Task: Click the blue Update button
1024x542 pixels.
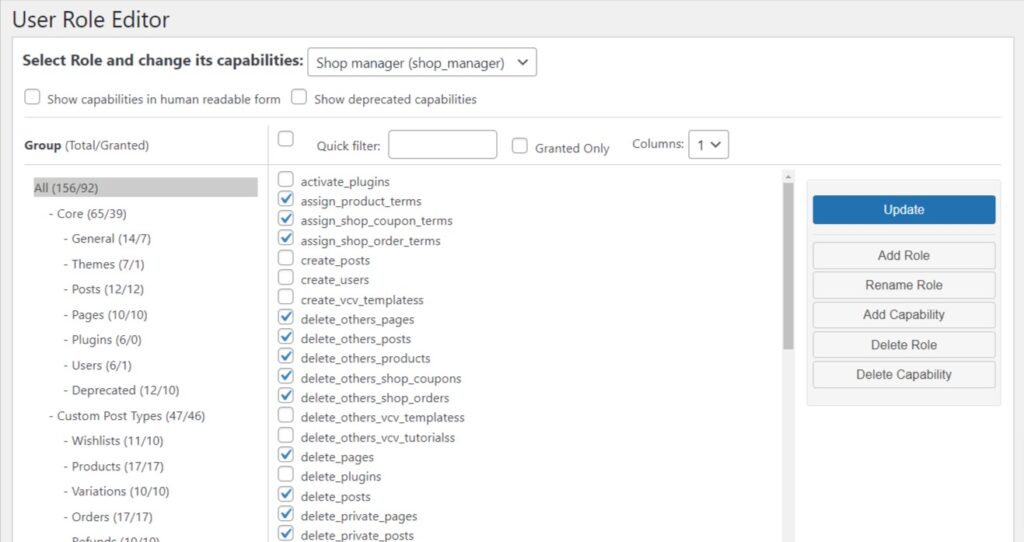Action: point(903,210)
